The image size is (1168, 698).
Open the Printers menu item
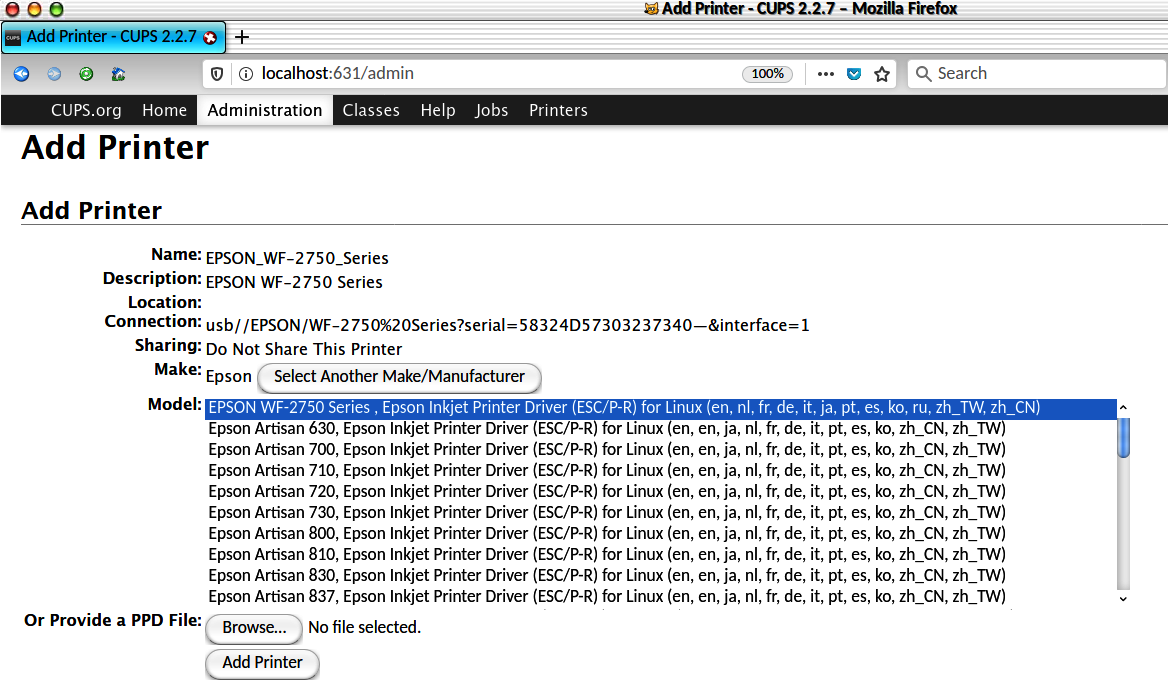558,110
